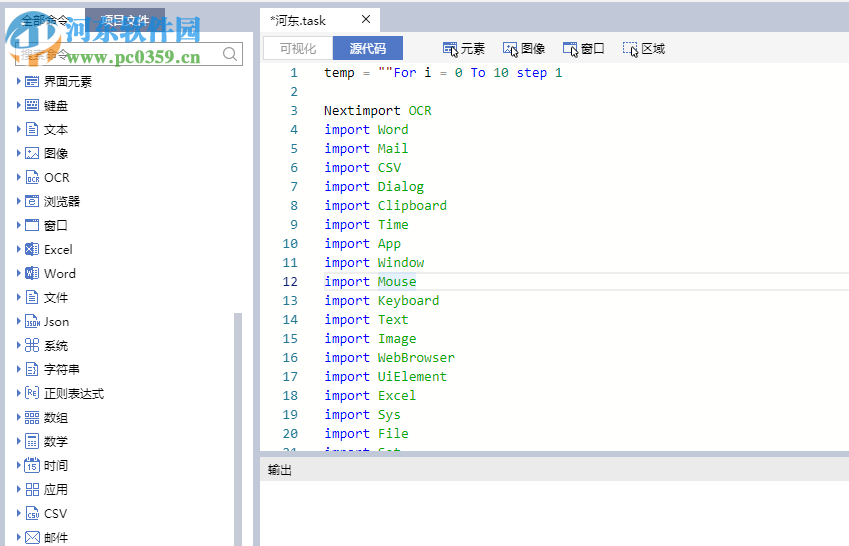Click the keyboard (键盘) category icon
849x546 pixels.
click(32, 105)
